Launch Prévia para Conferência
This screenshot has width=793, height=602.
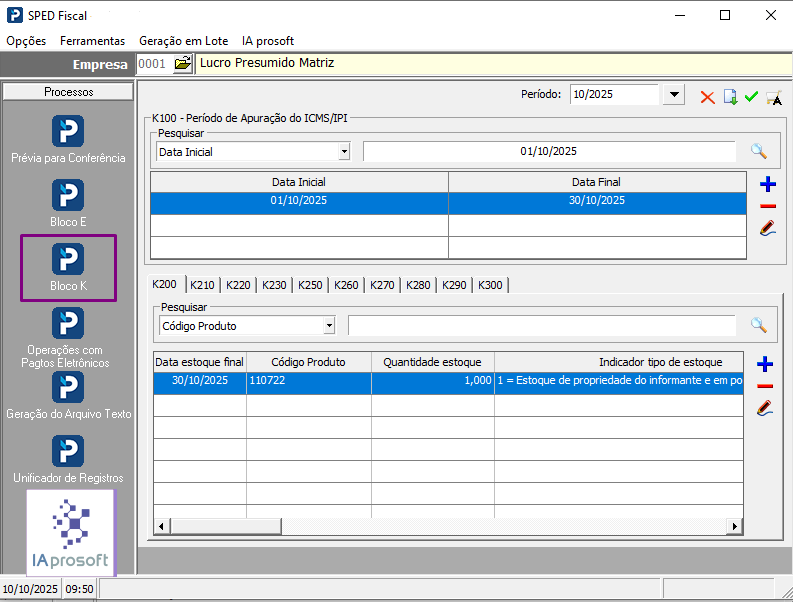coord(68,131)
